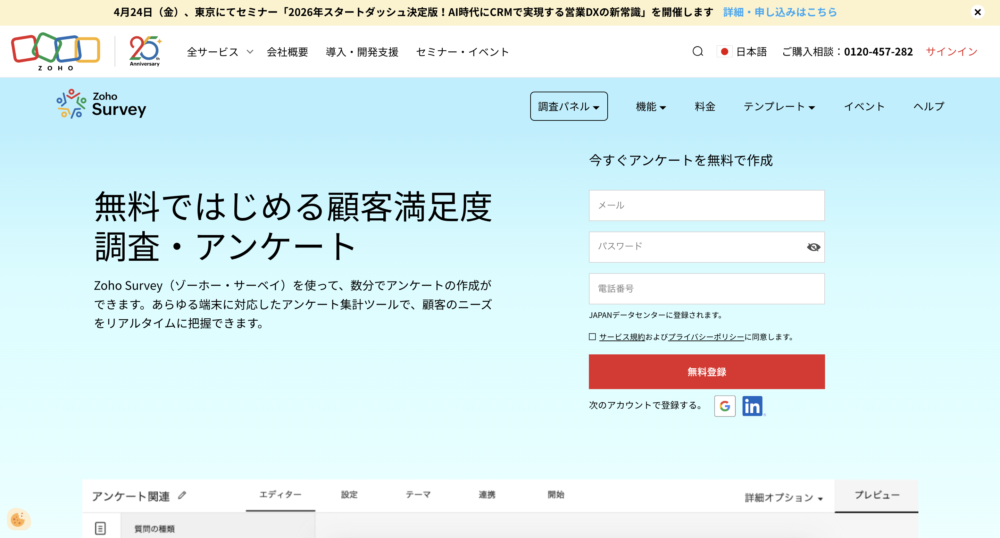
Task: Close the seminar announcement banner
Action: coord(977,12)
